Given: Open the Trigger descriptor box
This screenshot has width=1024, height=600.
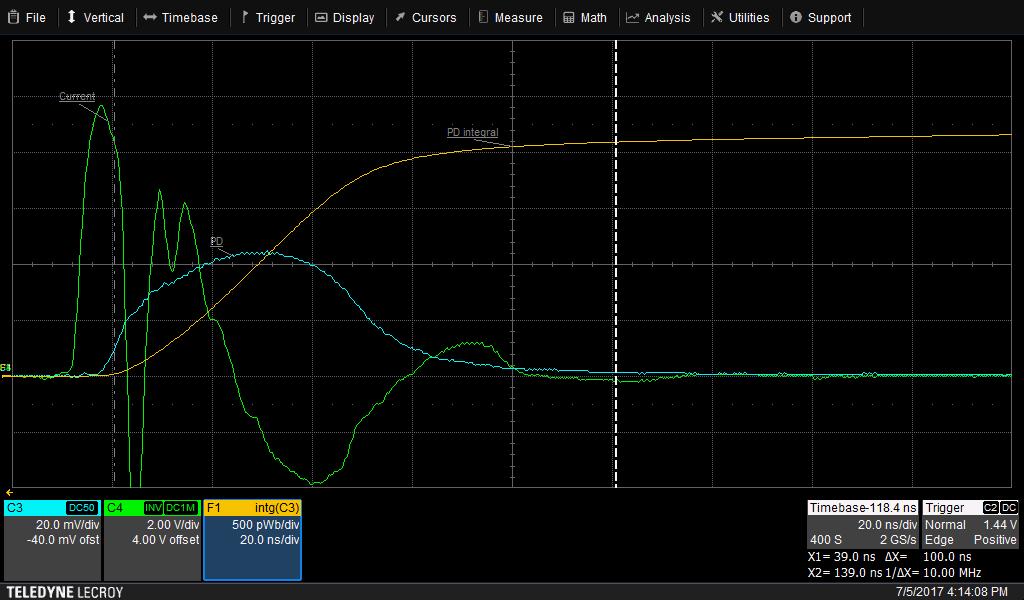Looking at the screenshot, I should coord(970,524).
